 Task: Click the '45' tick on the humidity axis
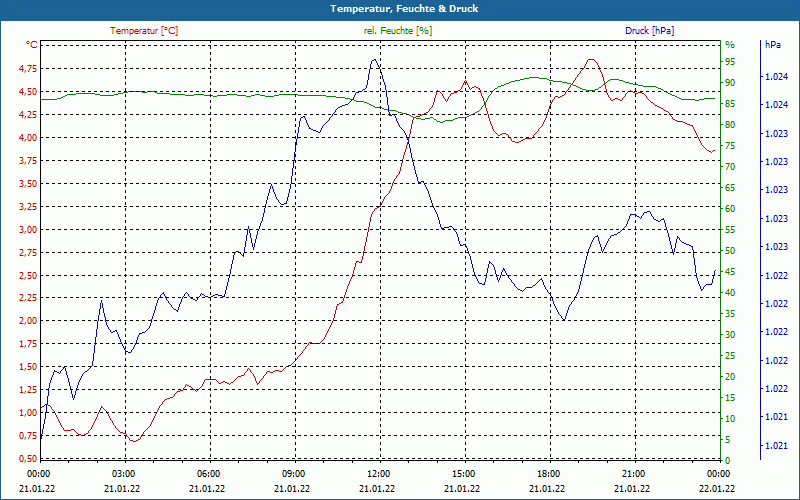click(x=730, y=271)
